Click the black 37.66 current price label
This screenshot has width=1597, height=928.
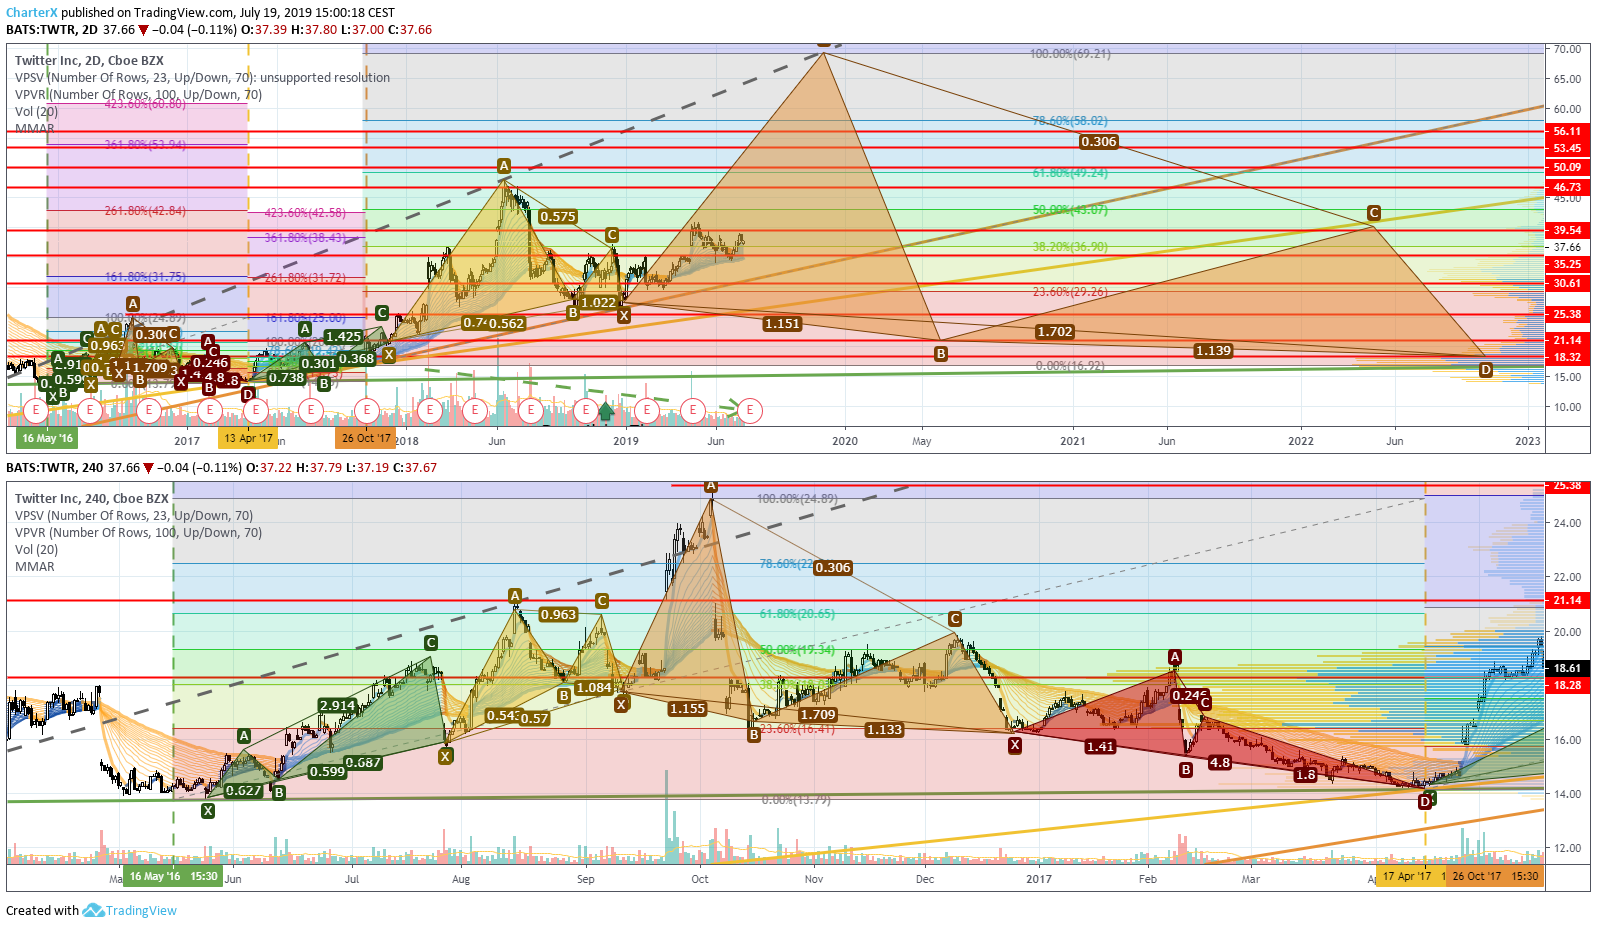click(x=1567, y=247)
